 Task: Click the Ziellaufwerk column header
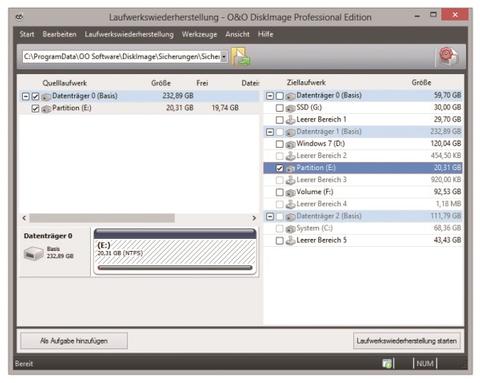click(x=306, y=82)
